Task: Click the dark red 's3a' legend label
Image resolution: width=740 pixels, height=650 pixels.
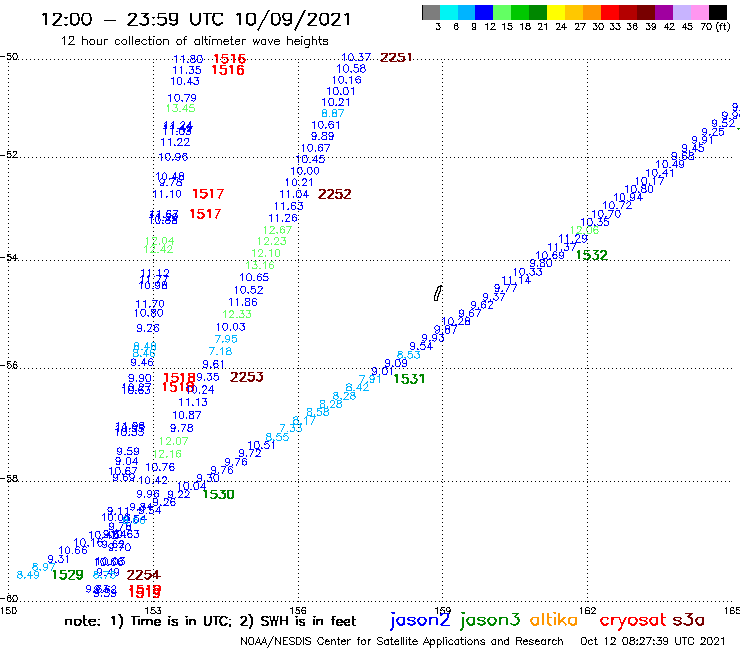Action: [x=688, y=621]
